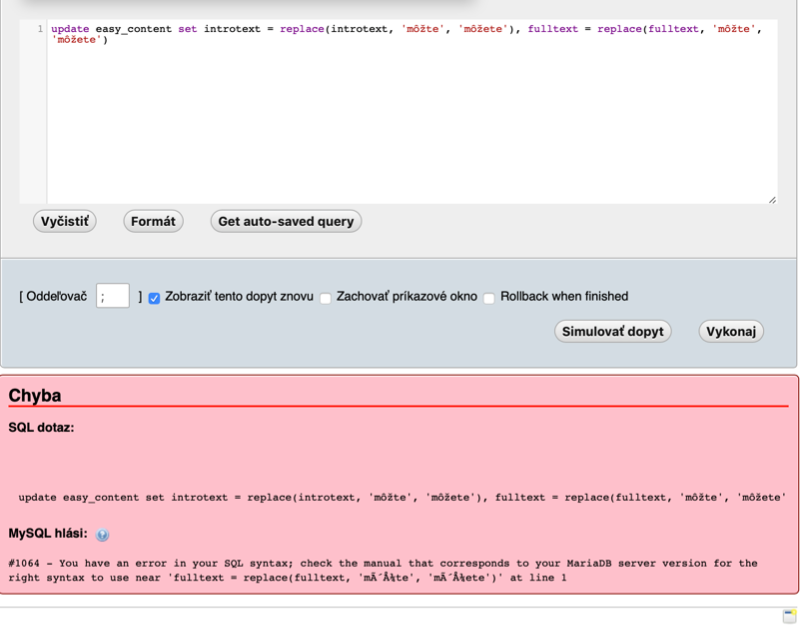
Task: Click the echoed SQL query in error box
Action: (x=400, y=497)
